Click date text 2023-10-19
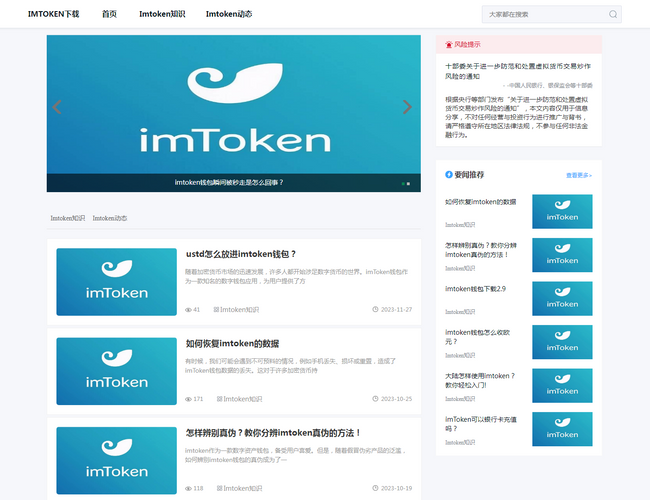Image resolution: width=650 pixels, height=500 pixels. coord(396,488)
